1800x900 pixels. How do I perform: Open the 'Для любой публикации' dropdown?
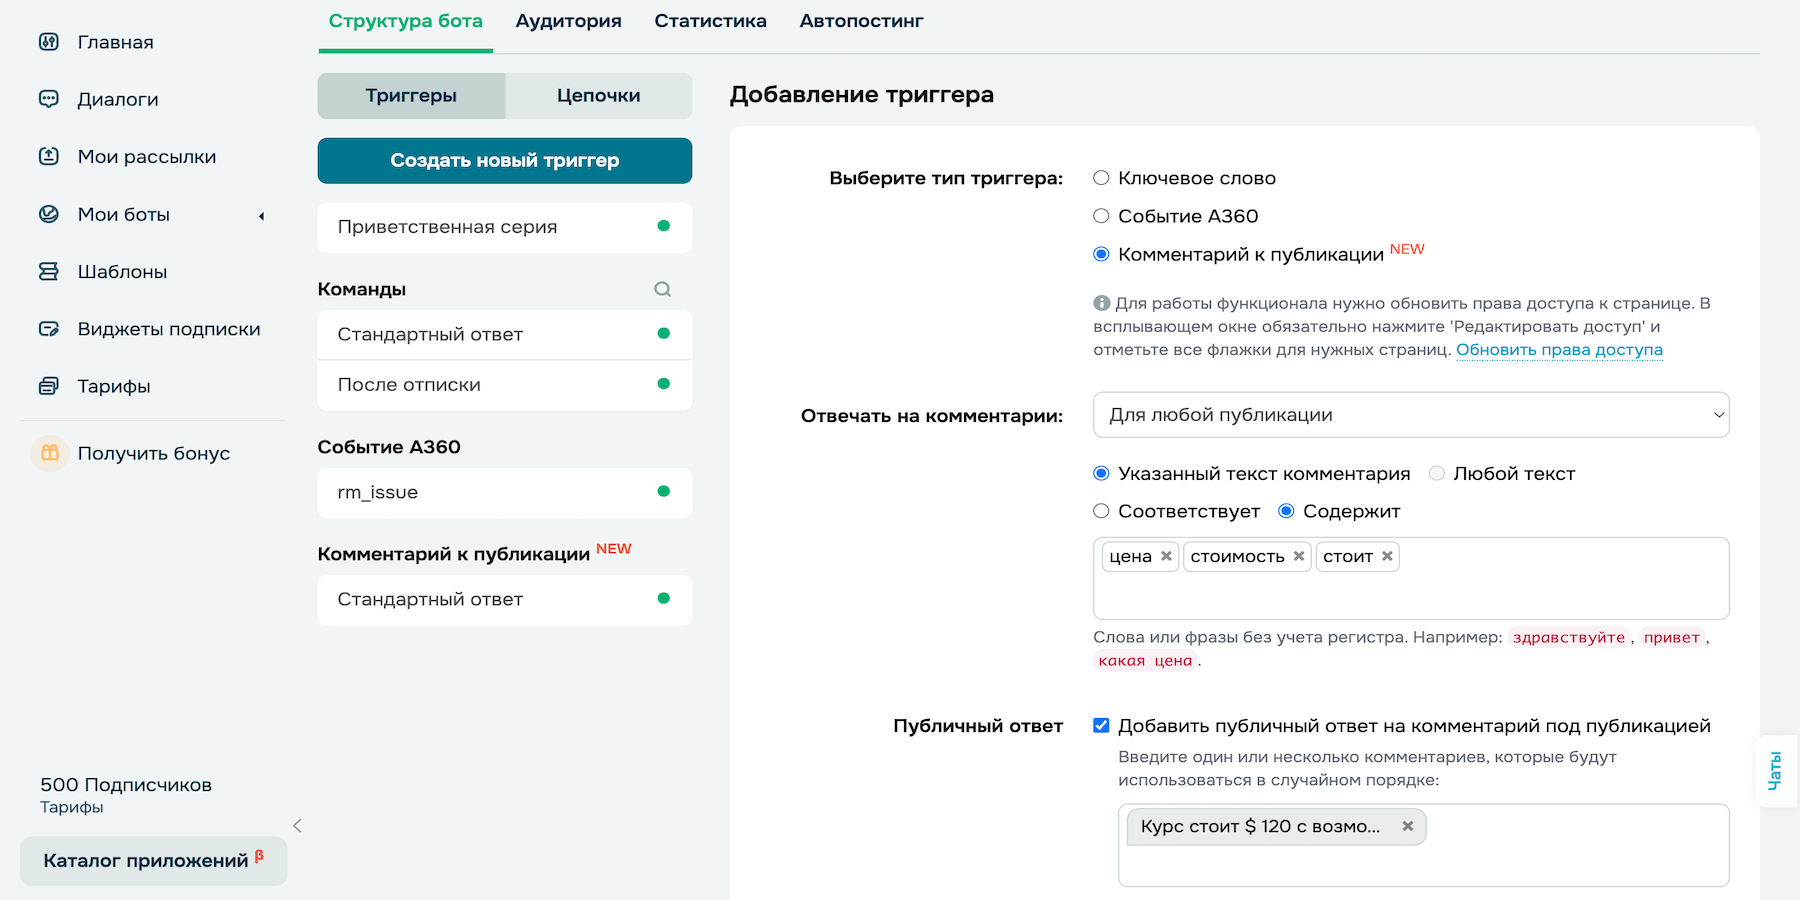pos(1410,415)
